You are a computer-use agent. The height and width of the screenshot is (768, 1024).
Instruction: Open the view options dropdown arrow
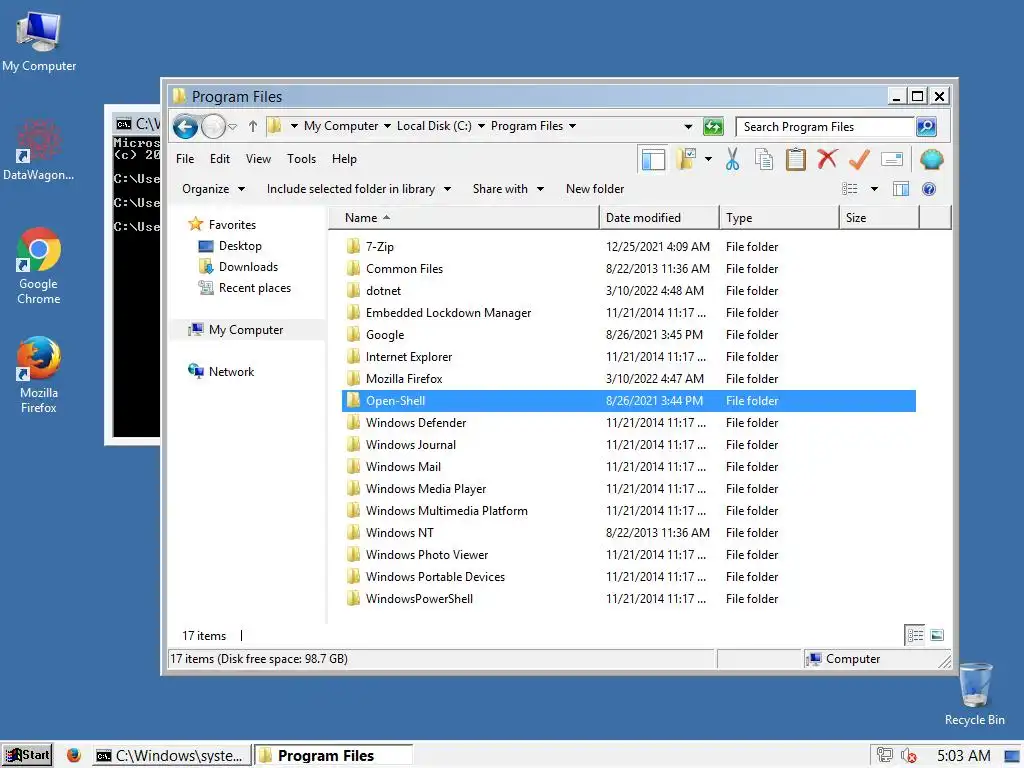point(874,189)
